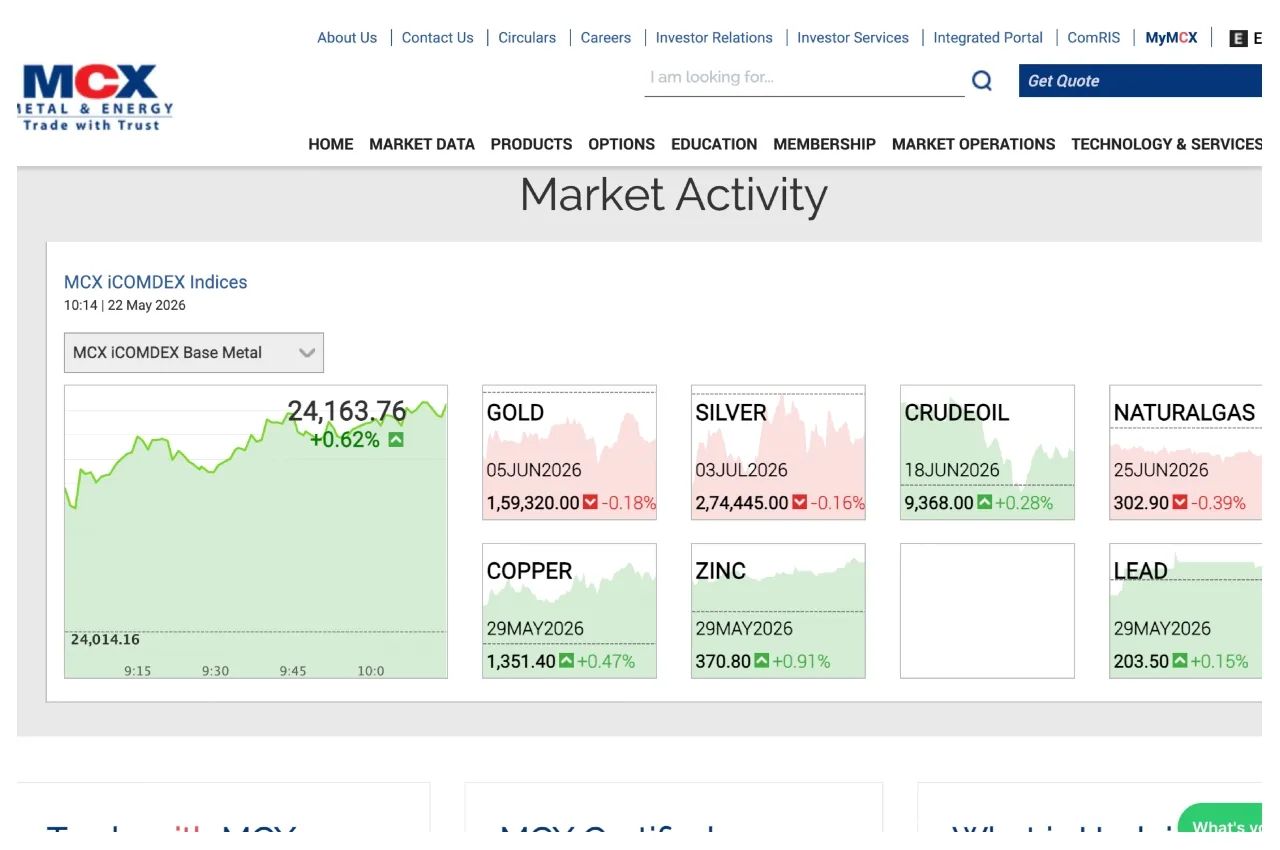The width and height of the screenshot is (1280, 850).
Task: Click the SILVER expiry date 03JUL2026
Action: point(742,470)
